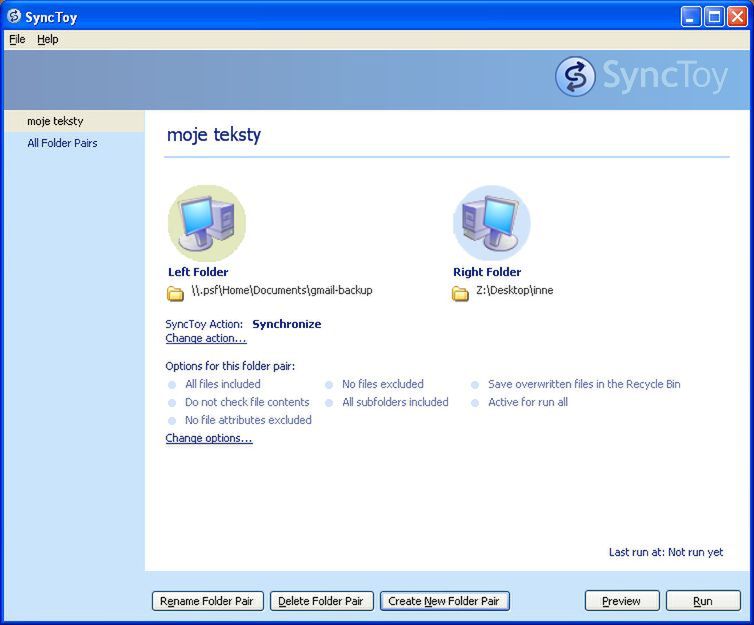Click the 'Last run at: Not run yet' status
The width and height of the screenshot is (754, 625).
pyautogui.click(x=666, y=552)
